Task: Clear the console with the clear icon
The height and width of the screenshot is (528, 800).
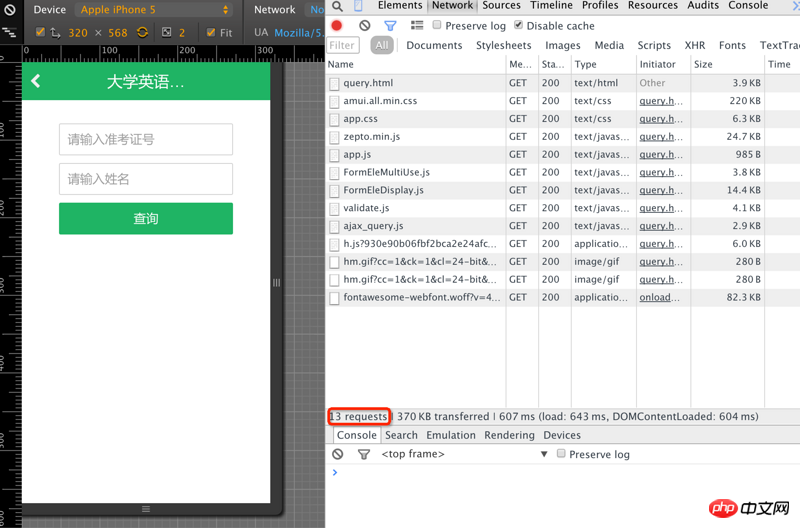Action: point(338,454)
